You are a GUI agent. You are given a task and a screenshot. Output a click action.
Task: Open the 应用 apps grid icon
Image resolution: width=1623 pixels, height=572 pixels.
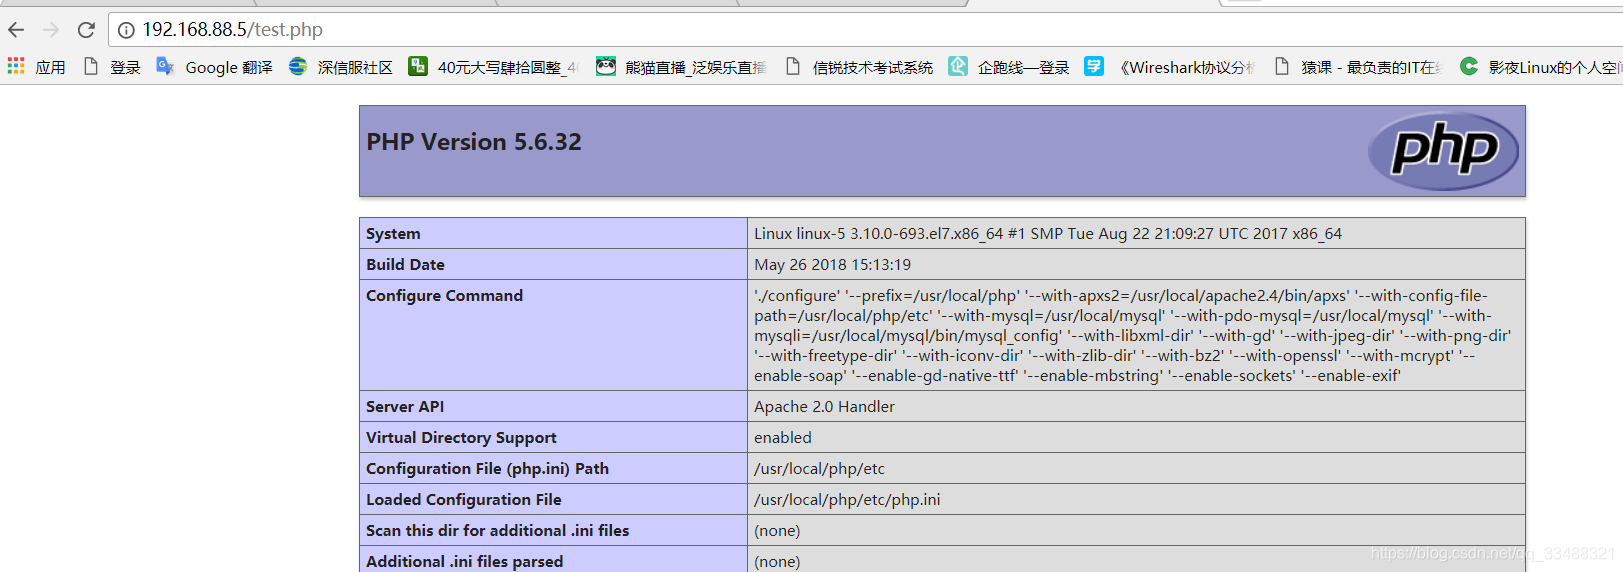pyautogui.click(x=16, y=66)
